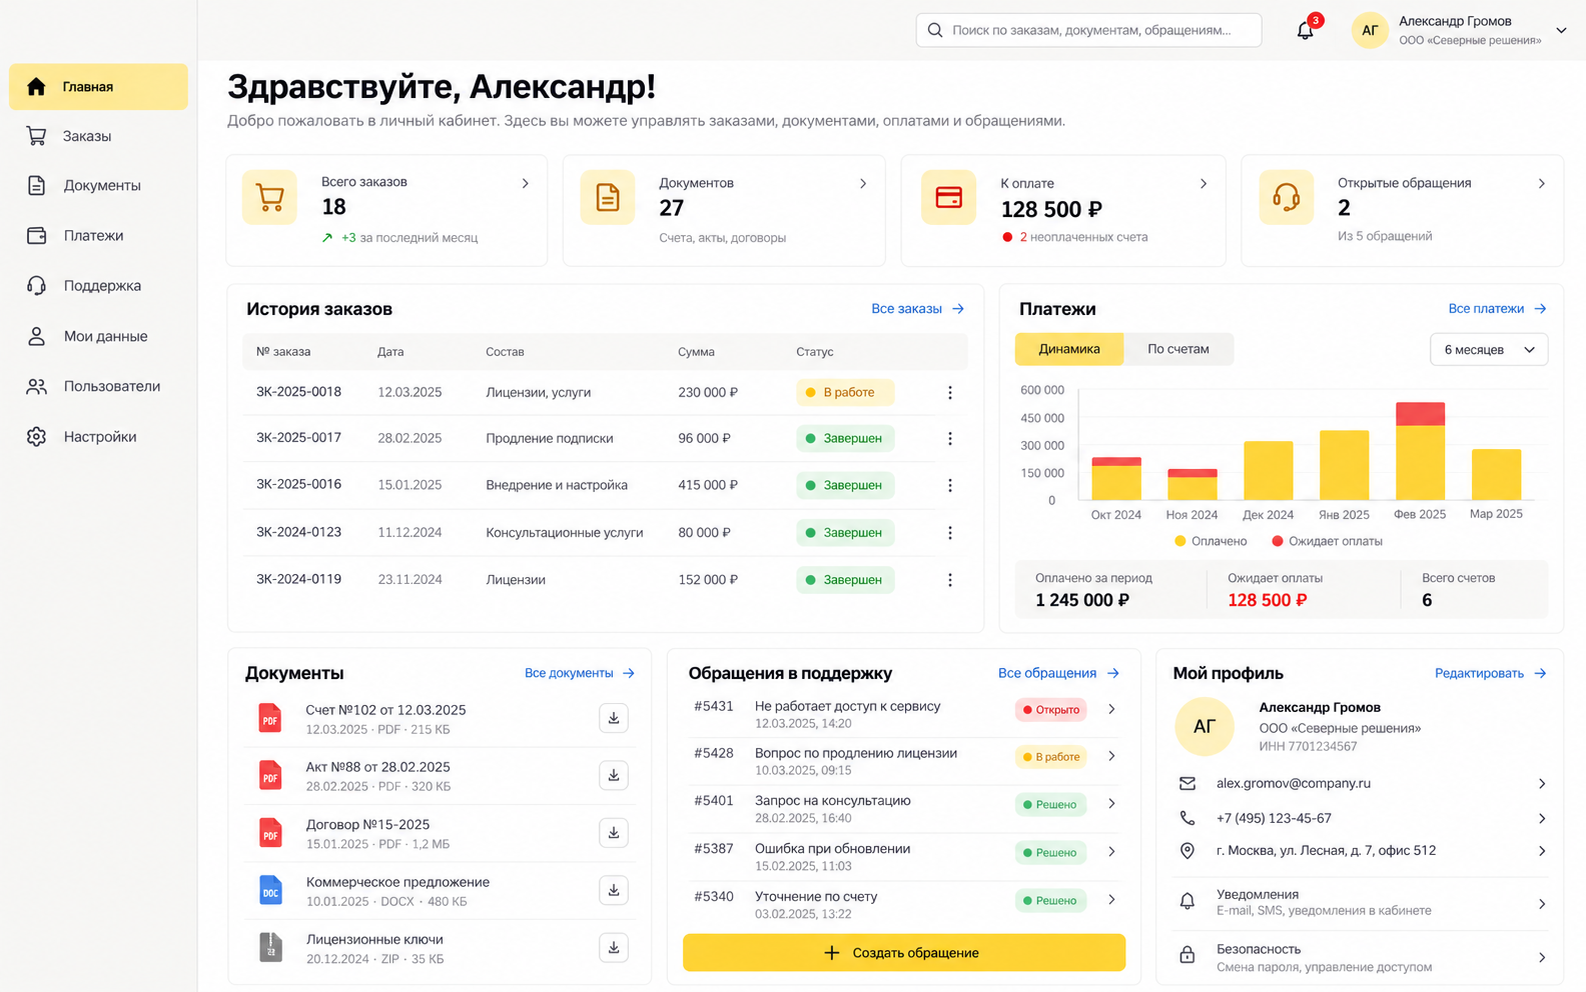Viewport: 1586px width, 992px height.
Task: Follow the Все платежи link
Action: pyautogui.click(x=1497, y=309)
